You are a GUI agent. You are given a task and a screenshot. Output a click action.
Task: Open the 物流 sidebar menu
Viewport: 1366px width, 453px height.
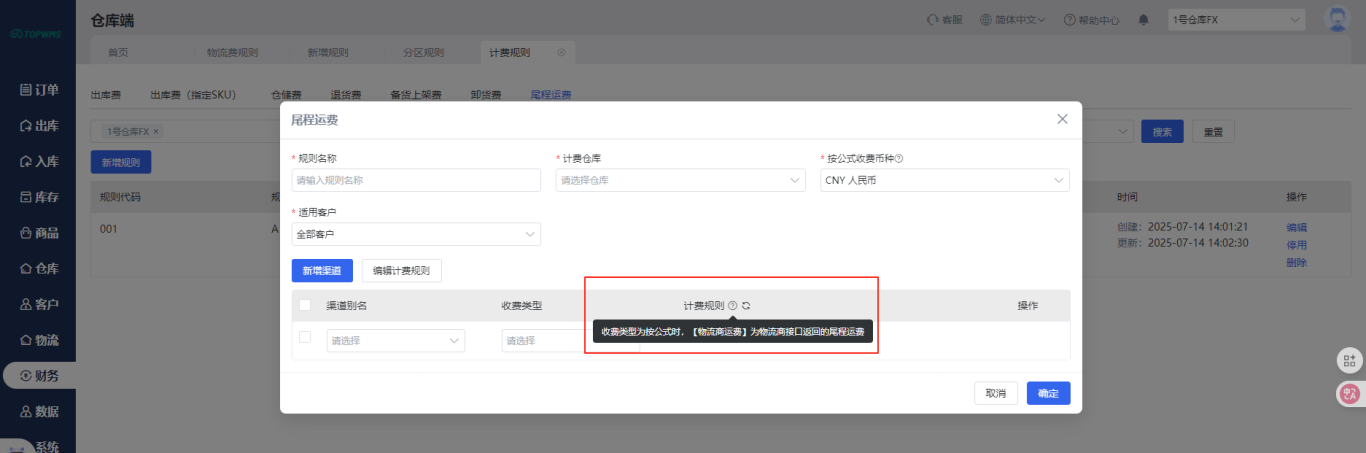(x=38, y=340)
